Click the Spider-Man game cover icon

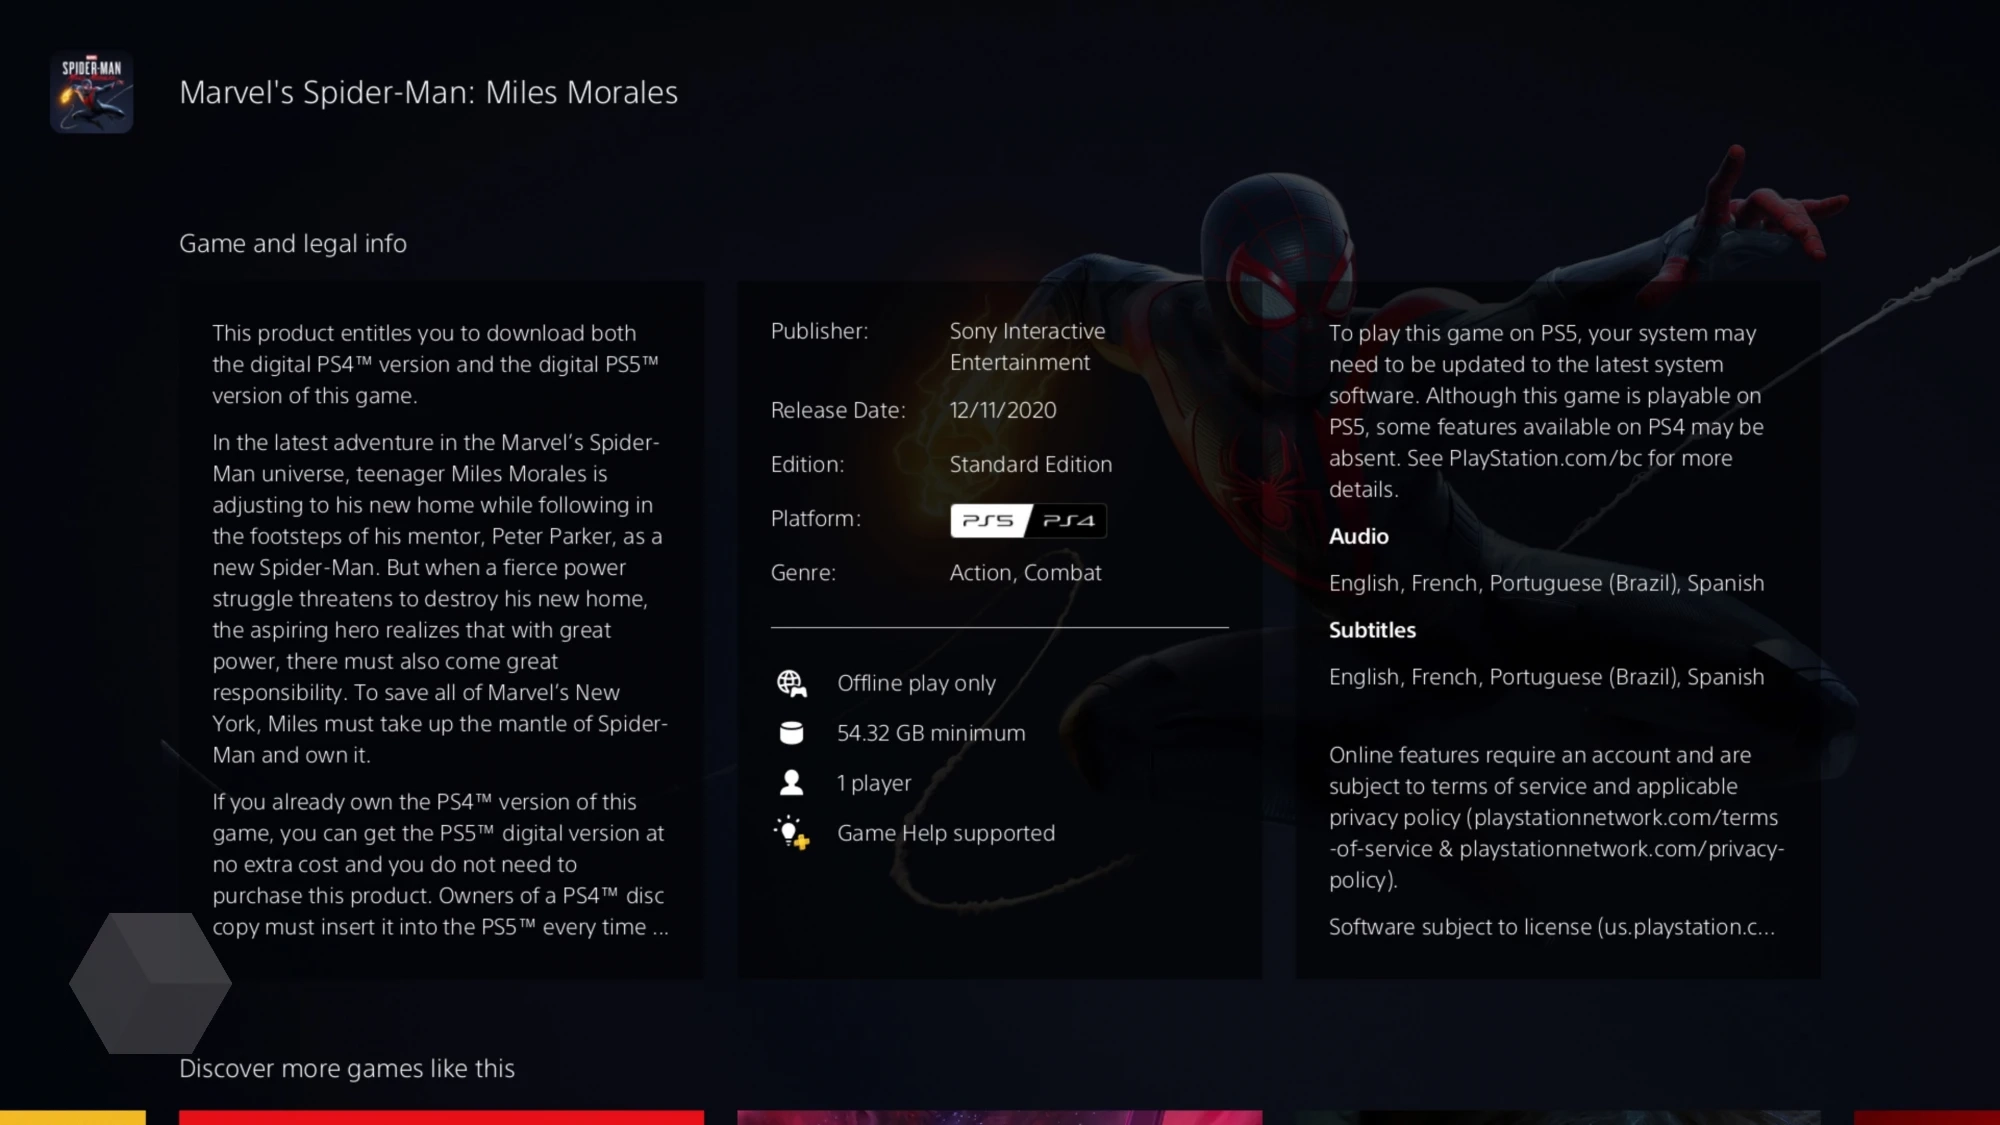pos(91,92)
